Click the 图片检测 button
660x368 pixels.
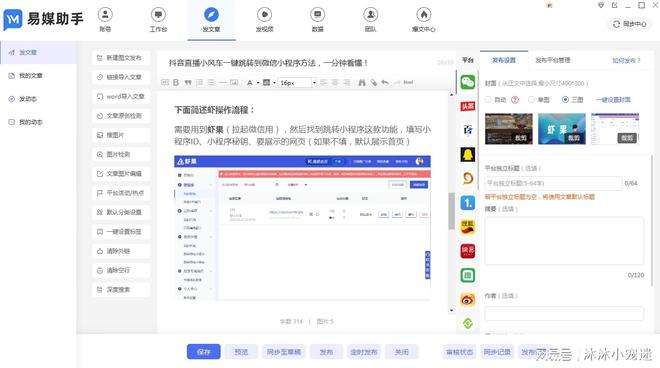point(121,155)
